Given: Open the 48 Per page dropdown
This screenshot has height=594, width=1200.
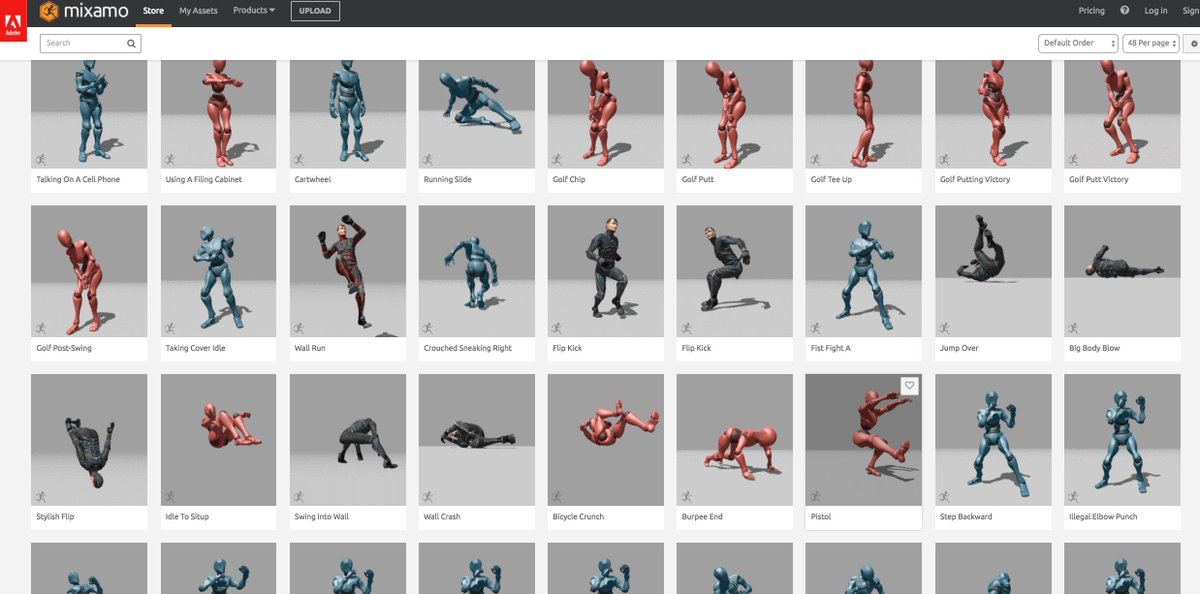Looking at the screenshot, I should pos(1151,43).
